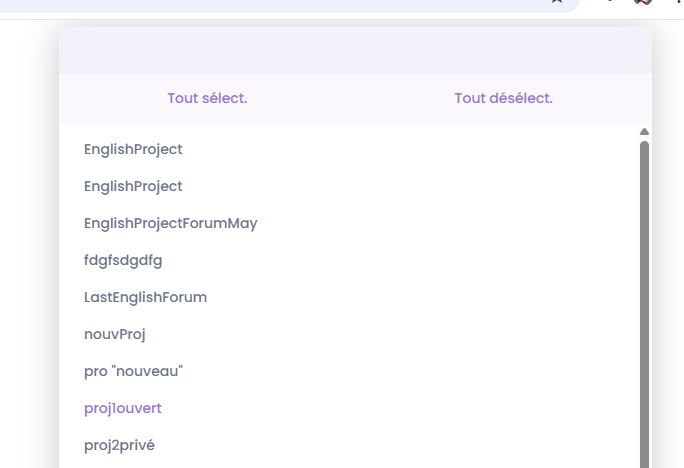The image size is (684, 468).
Task: Click the scroll-up arrow of the project list
Action: [x=644, y=132]
